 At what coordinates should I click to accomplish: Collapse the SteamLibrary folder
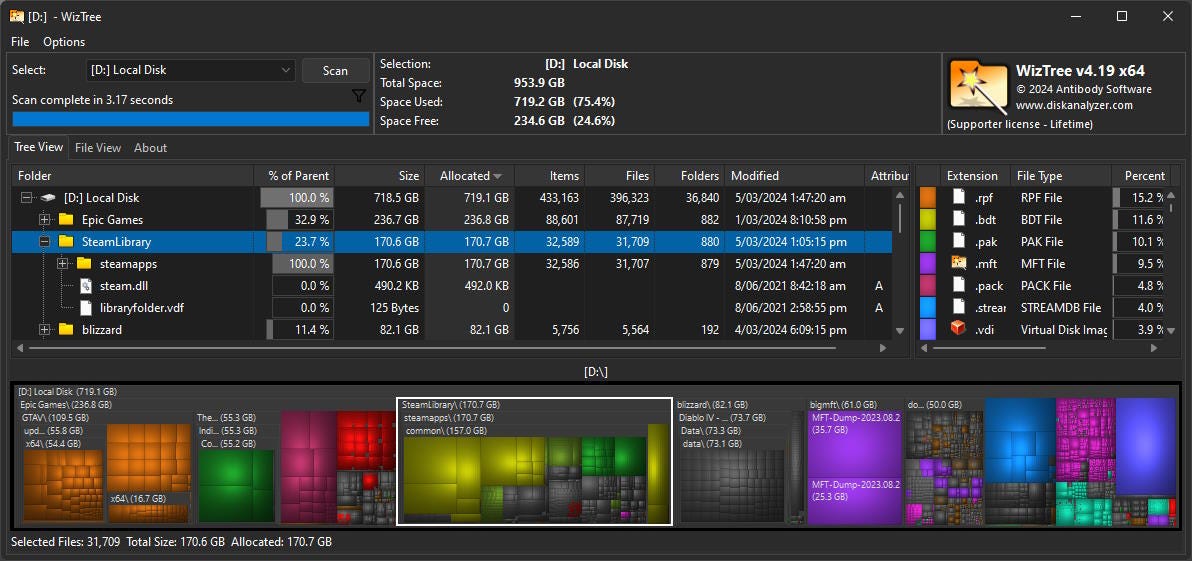pyautogui.click(x=45, y=242)
